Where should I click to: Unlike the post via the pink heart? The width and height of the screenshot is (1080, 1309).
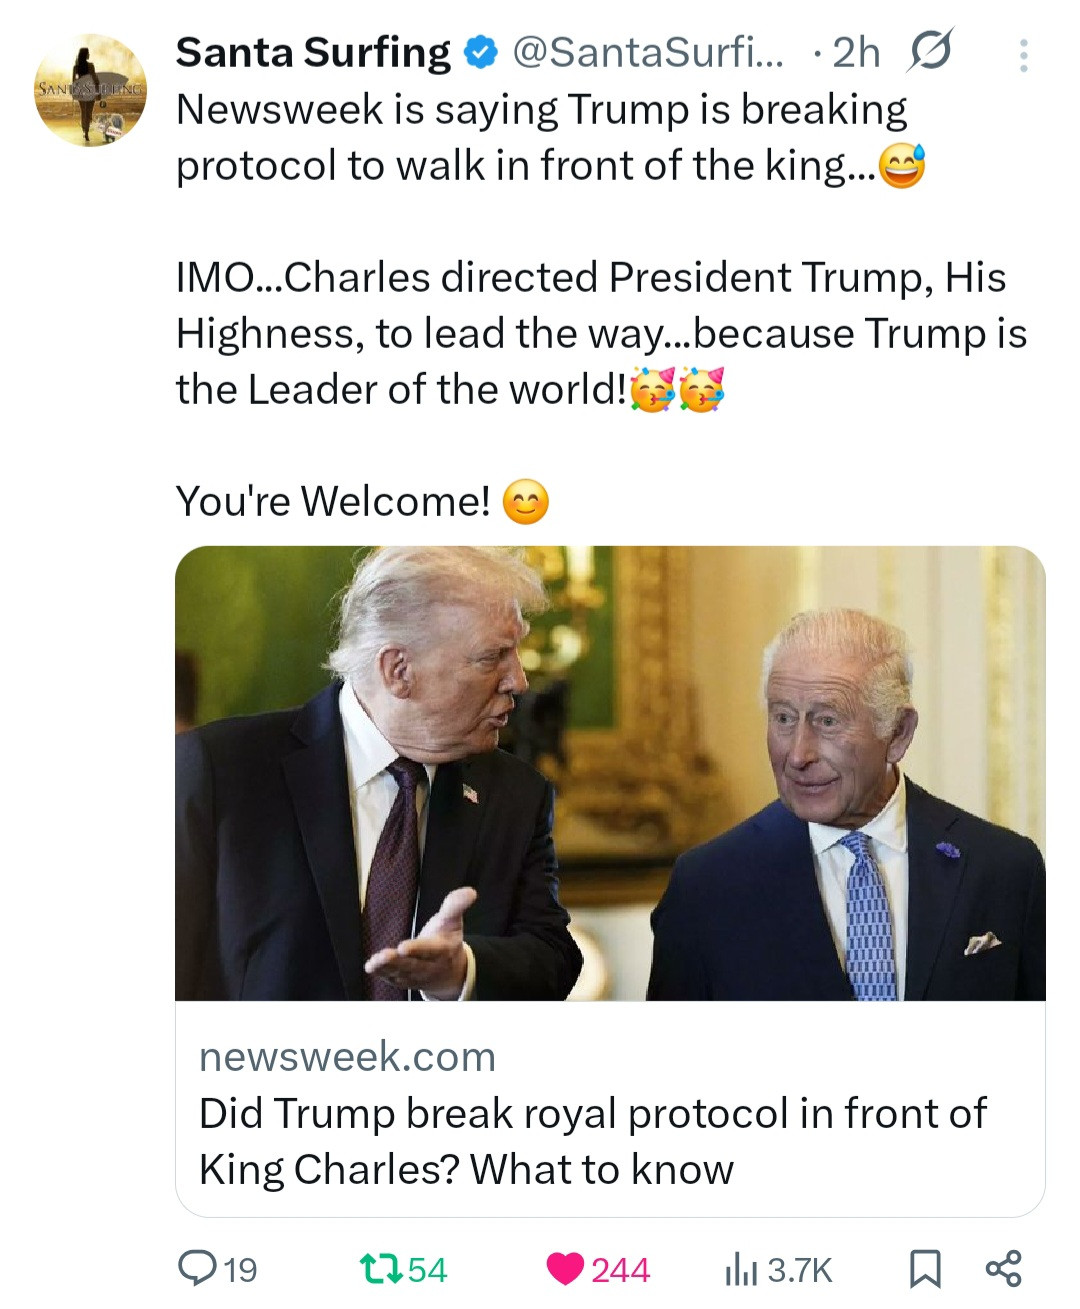point(565,1269)
